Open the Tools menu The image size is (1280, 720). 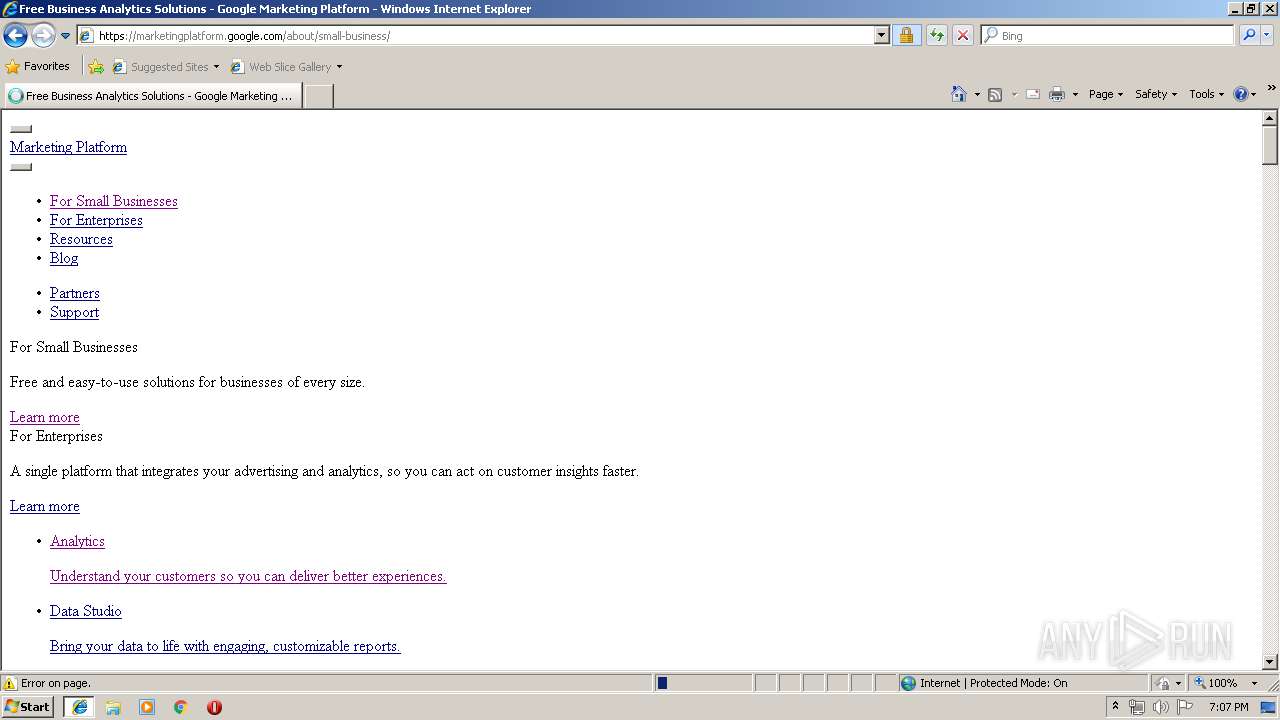click(1206, 94)
